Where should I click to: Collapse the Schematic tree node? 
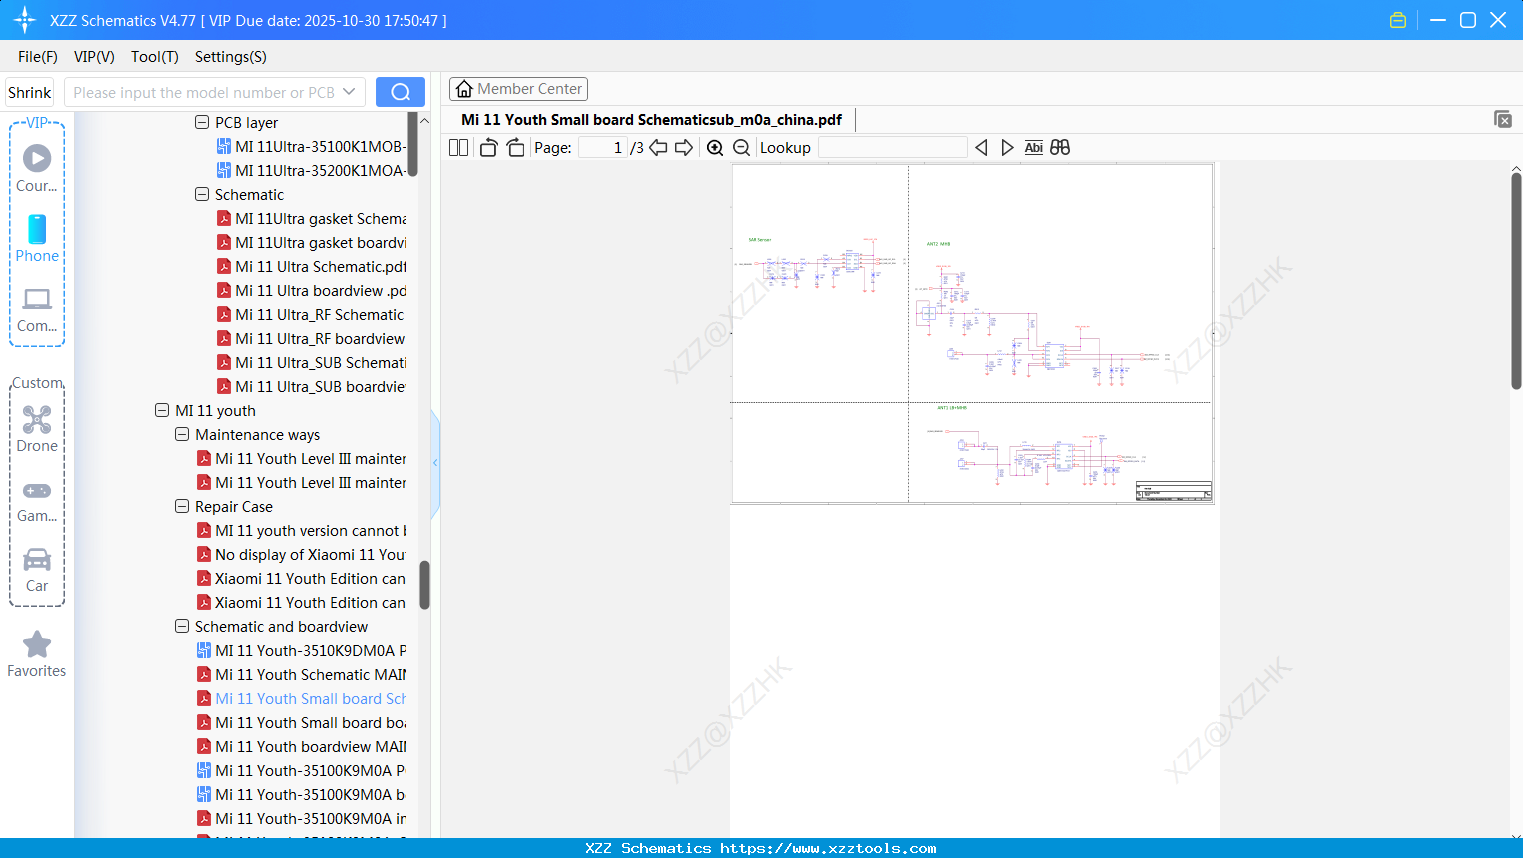coord(202,195)
